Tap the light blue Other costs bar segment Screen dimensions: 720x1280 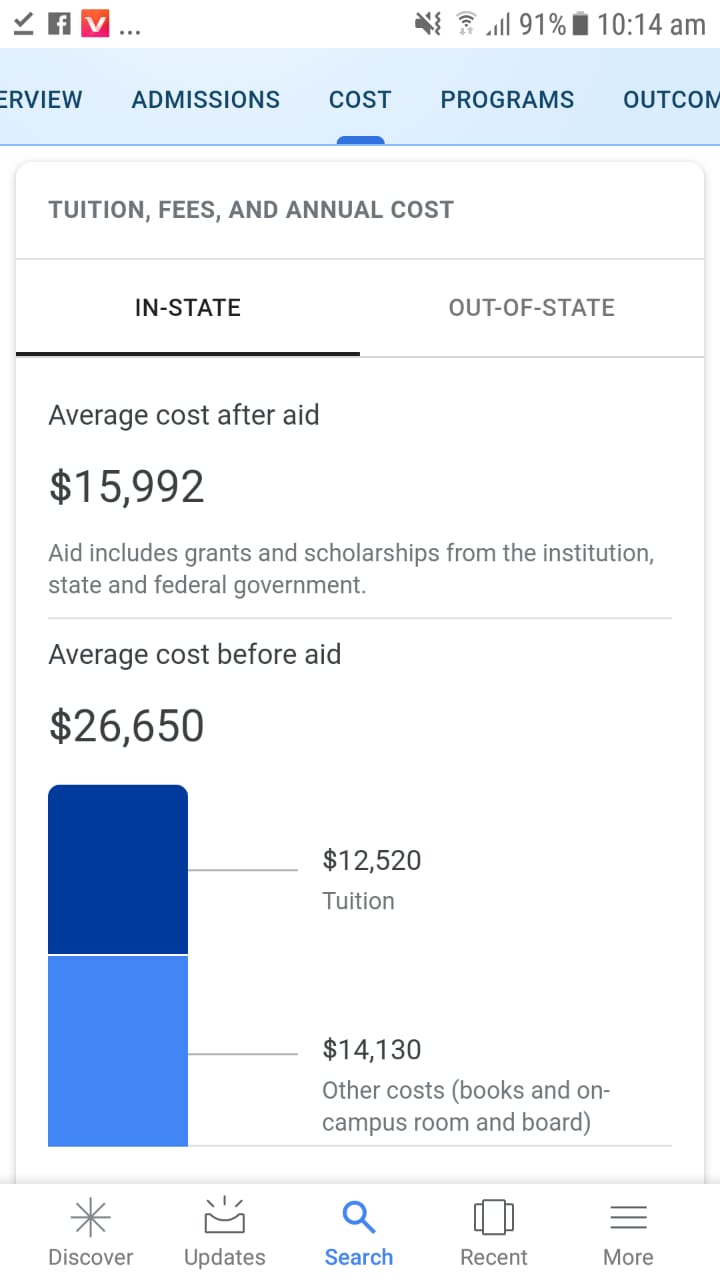click(118, 1051)
